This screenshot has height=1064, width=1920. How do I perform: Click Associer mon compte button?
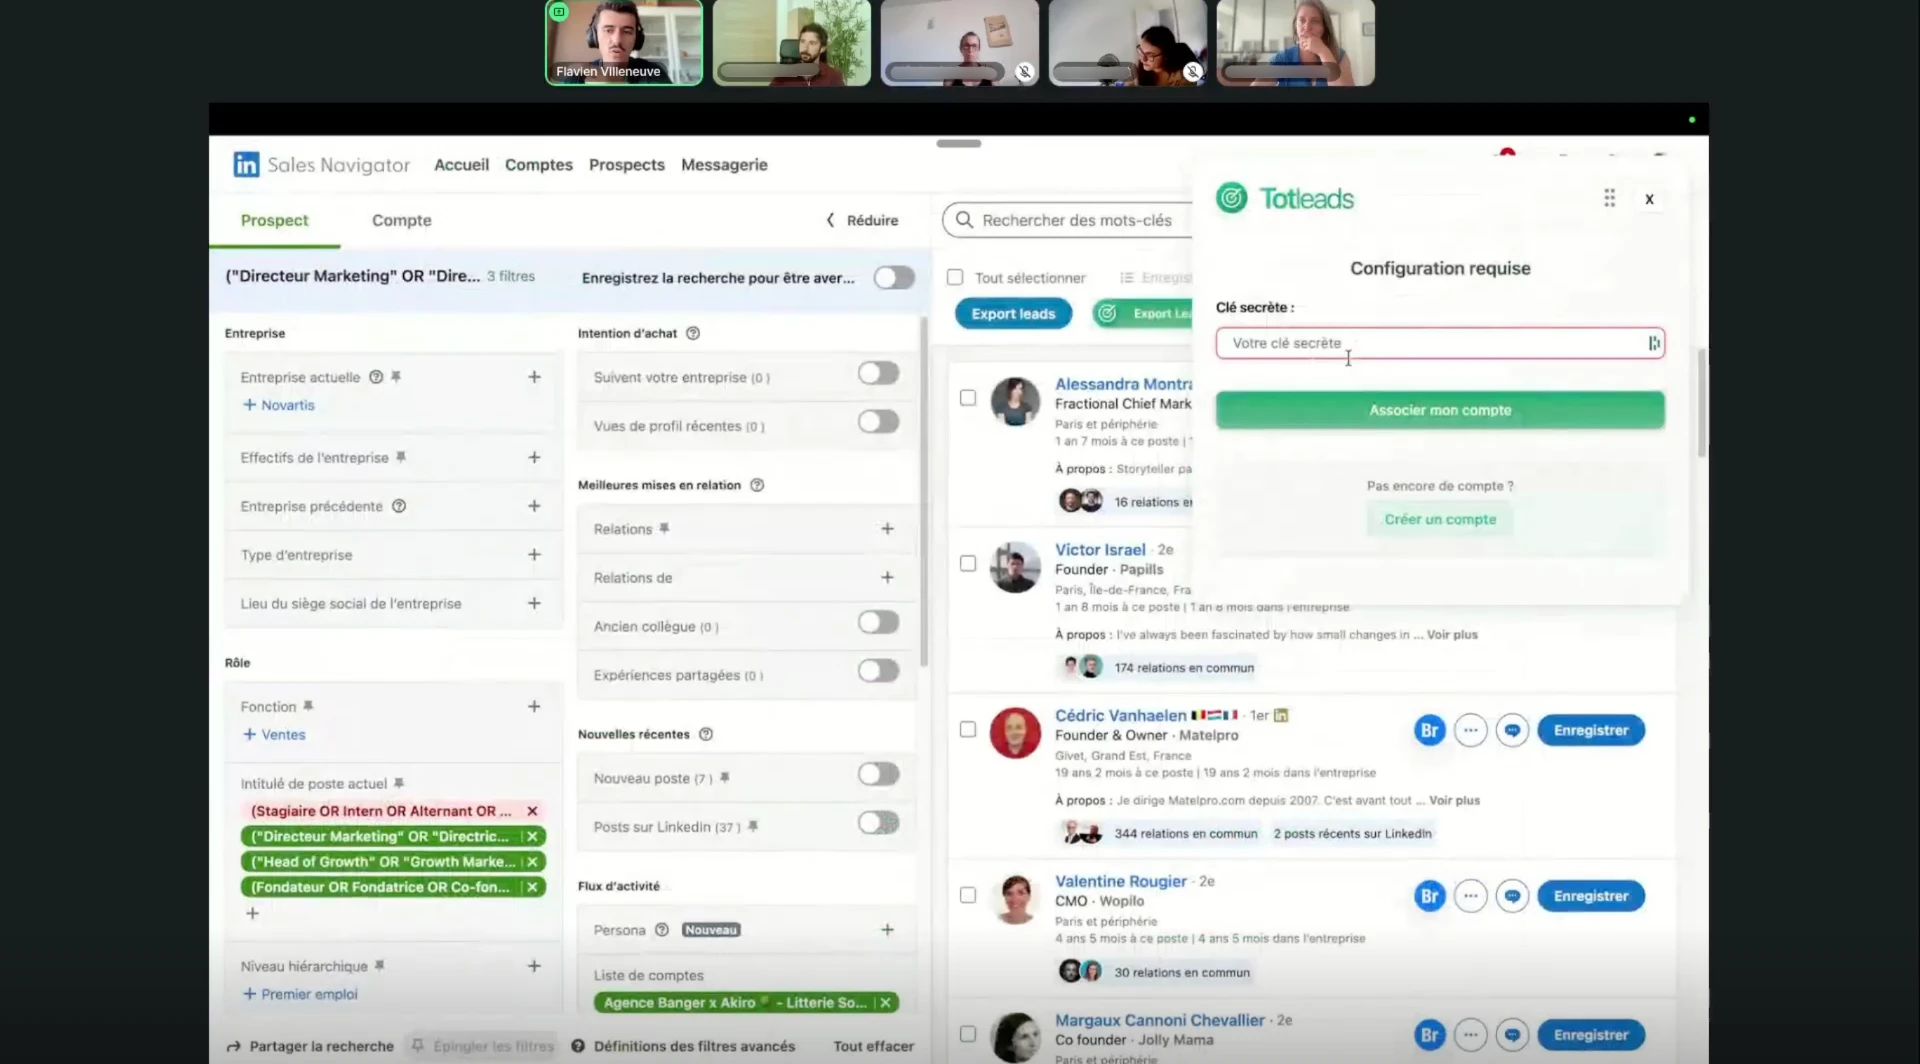point(1440,410)
